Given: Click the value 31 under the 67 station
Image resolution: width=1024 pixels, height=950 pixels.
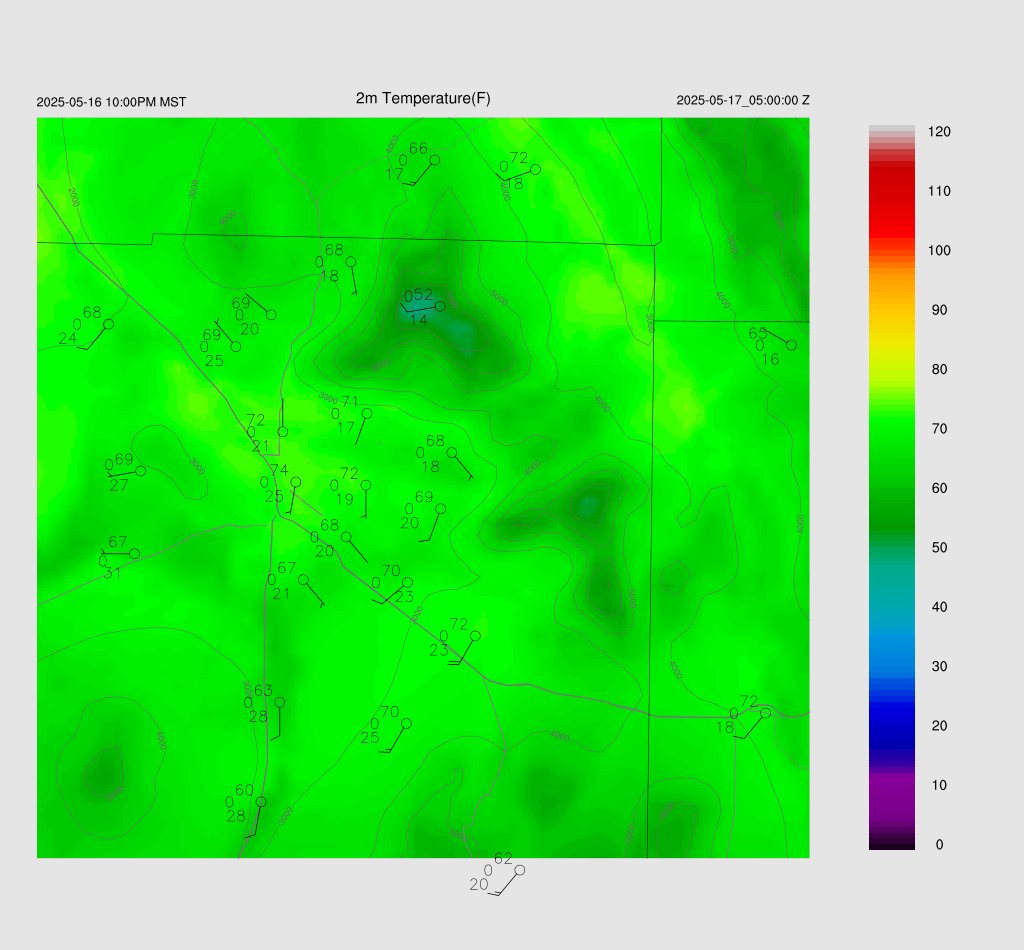Looking at the screenshot, I should pyautogui.click(x=112, y=573).
